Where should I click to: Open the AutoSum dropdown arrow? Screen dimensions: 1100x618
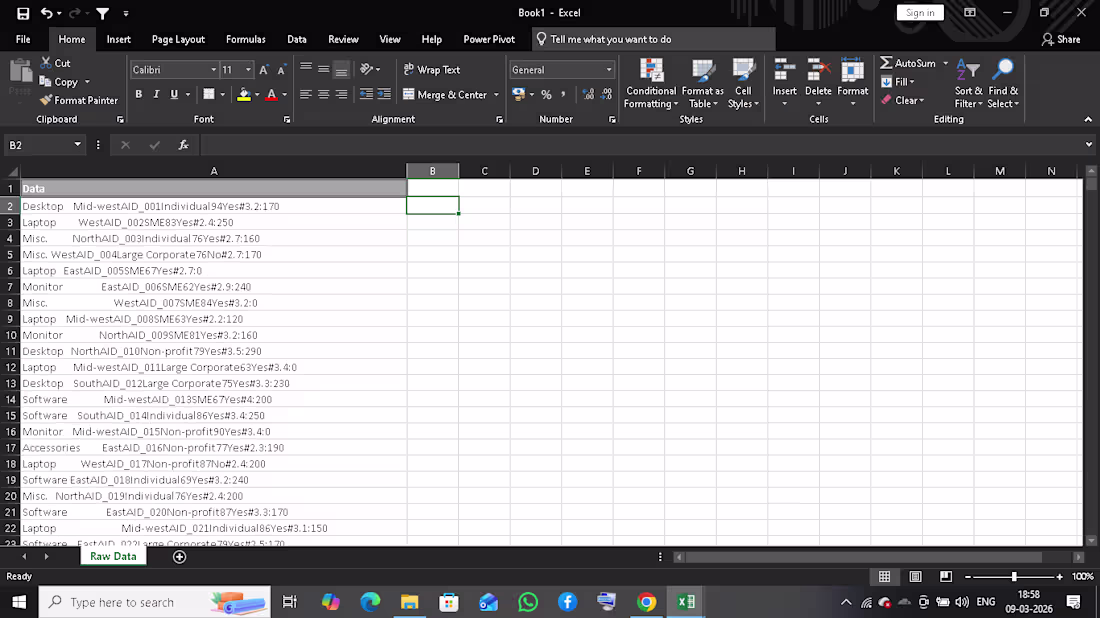tap(945, 63)
